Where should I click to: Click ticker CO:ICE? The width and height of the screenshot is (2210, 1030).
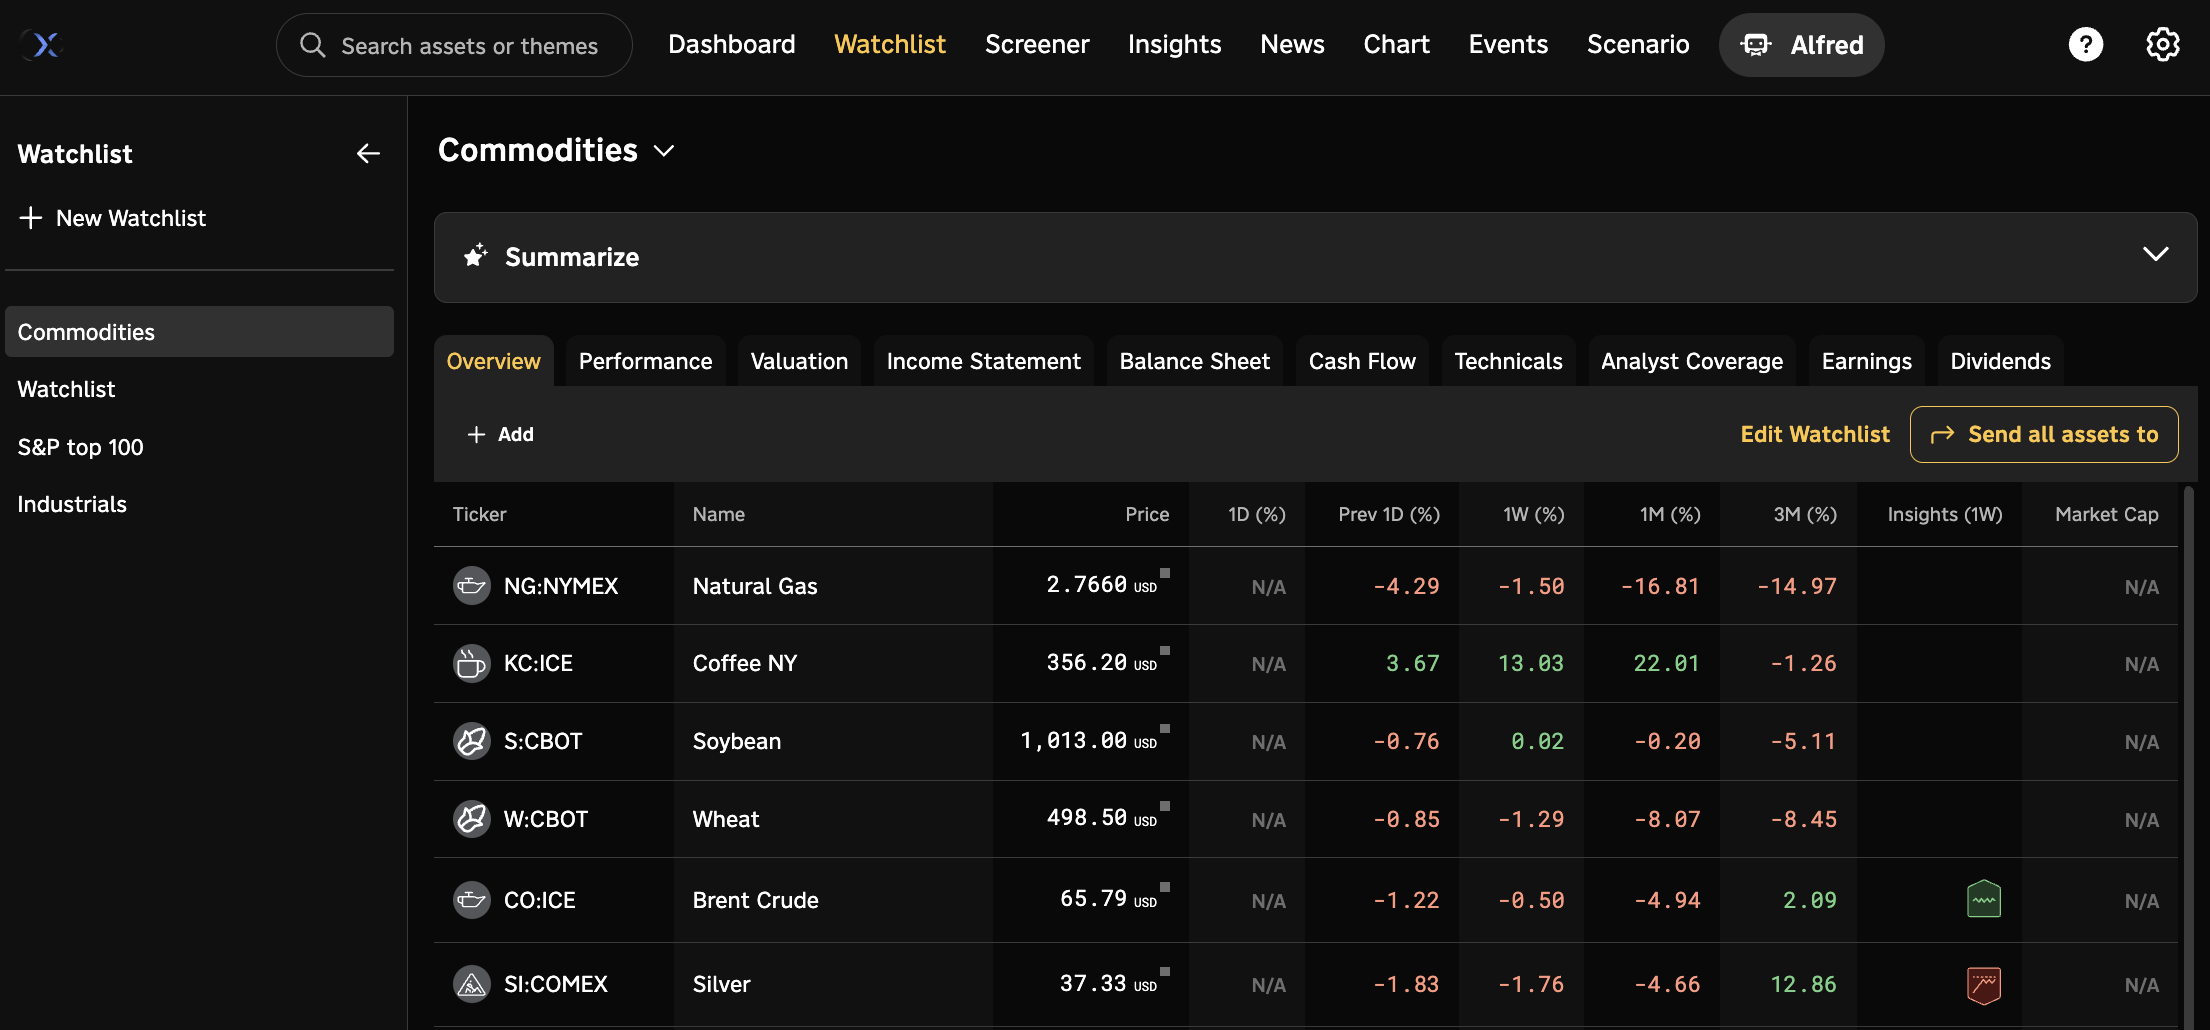tap(540, 900)
